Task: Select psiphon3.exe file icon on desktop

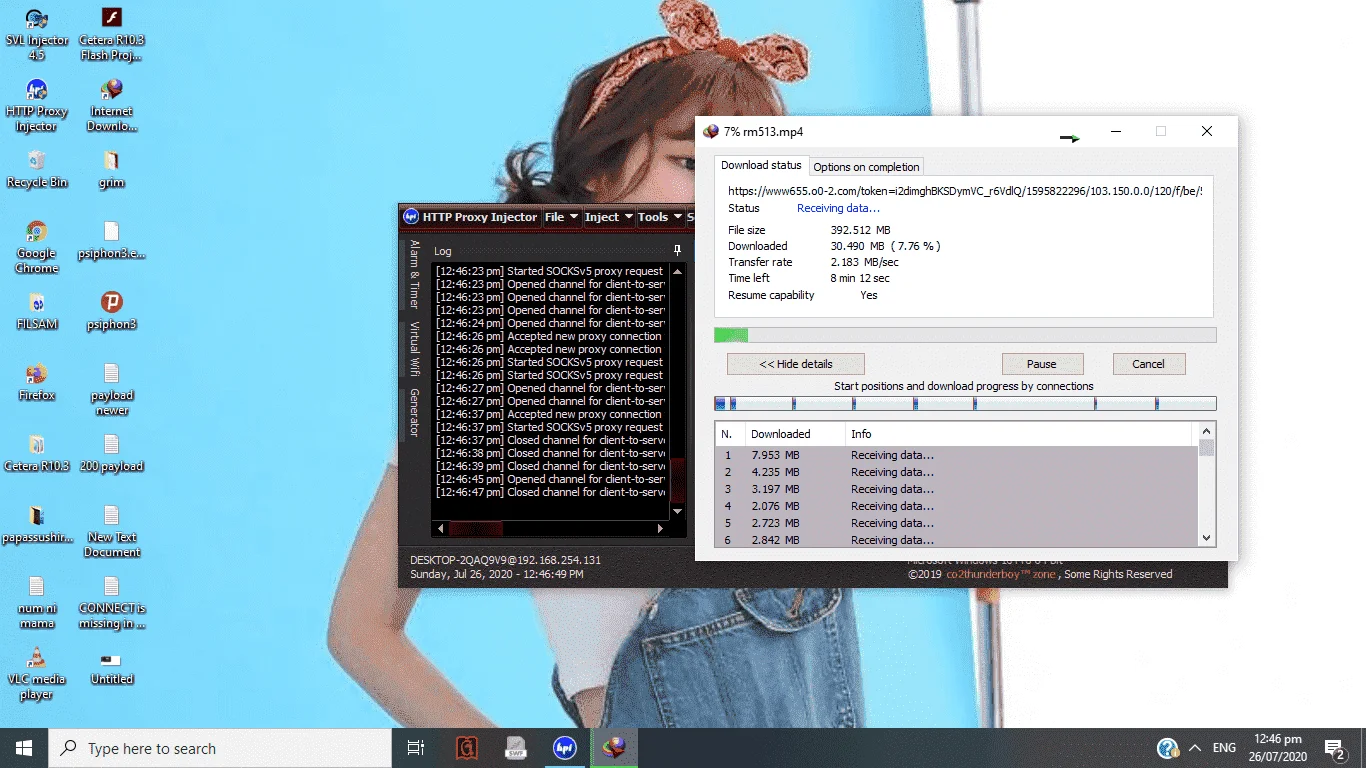Action: pos(112,240)
